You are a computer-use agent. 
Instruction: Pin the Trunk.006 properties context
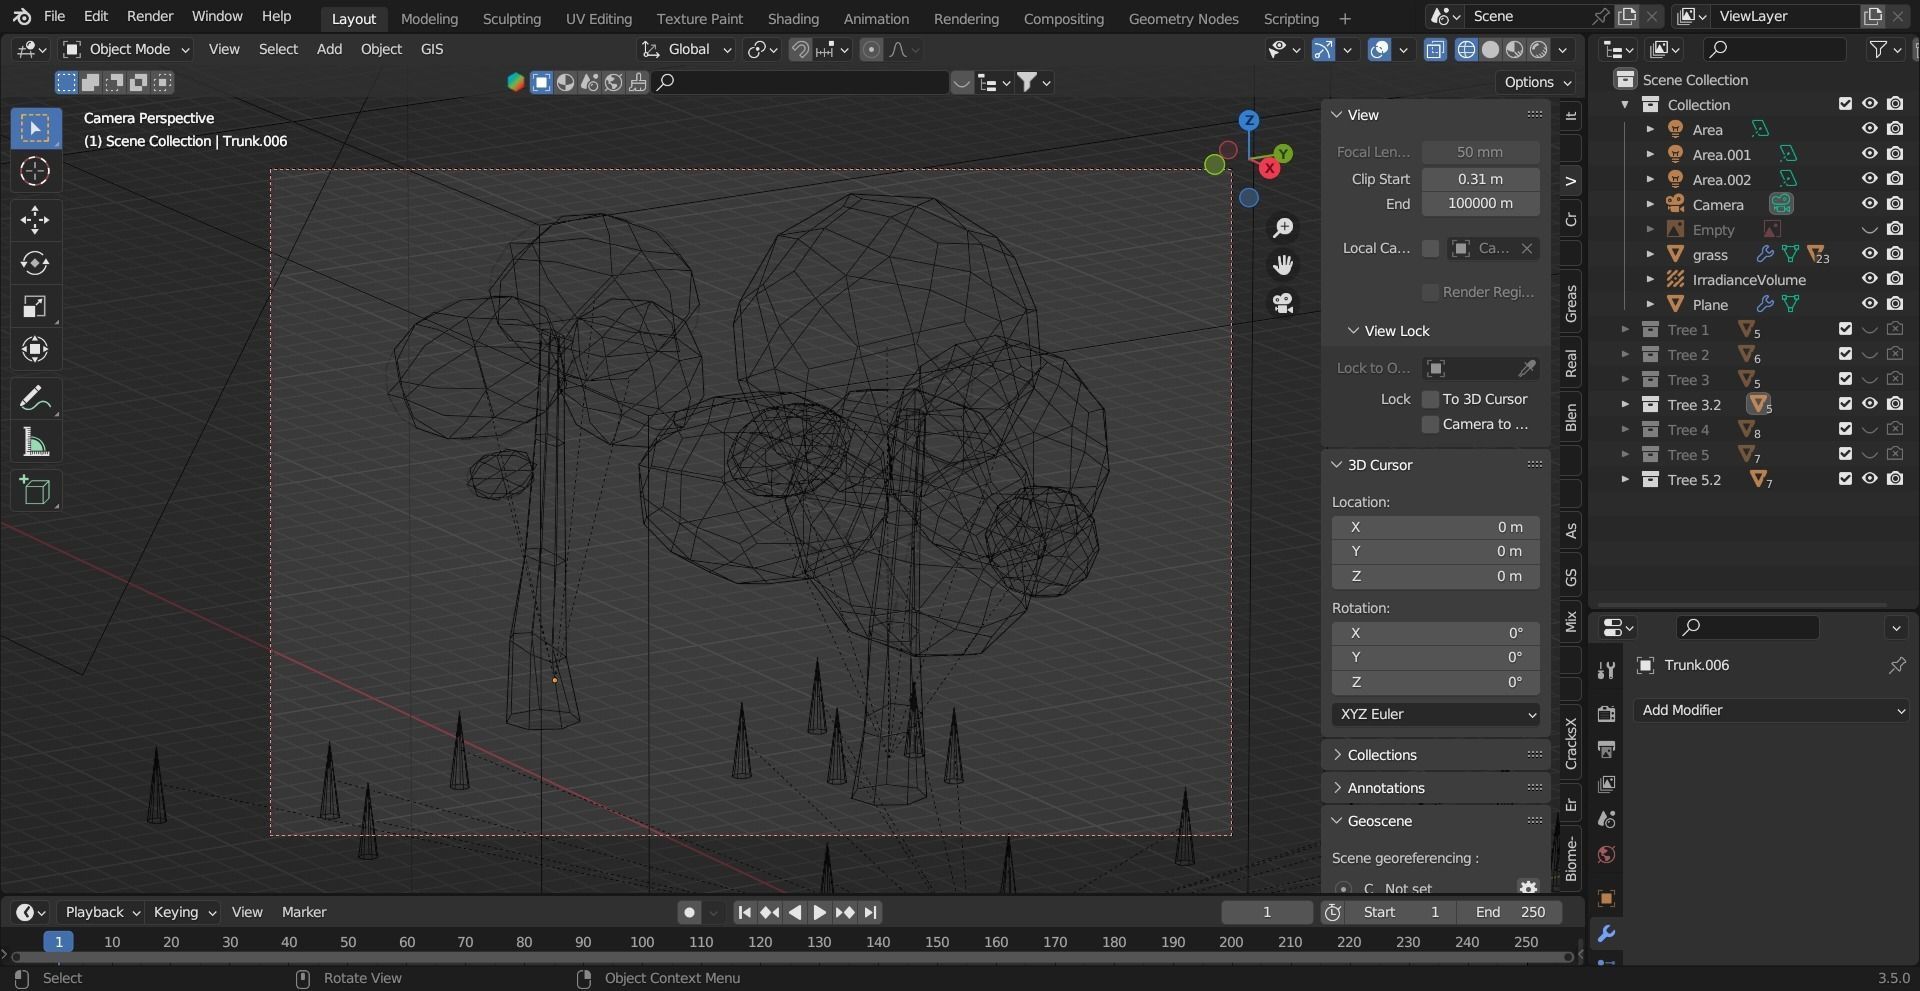[x=1897, y=665]
